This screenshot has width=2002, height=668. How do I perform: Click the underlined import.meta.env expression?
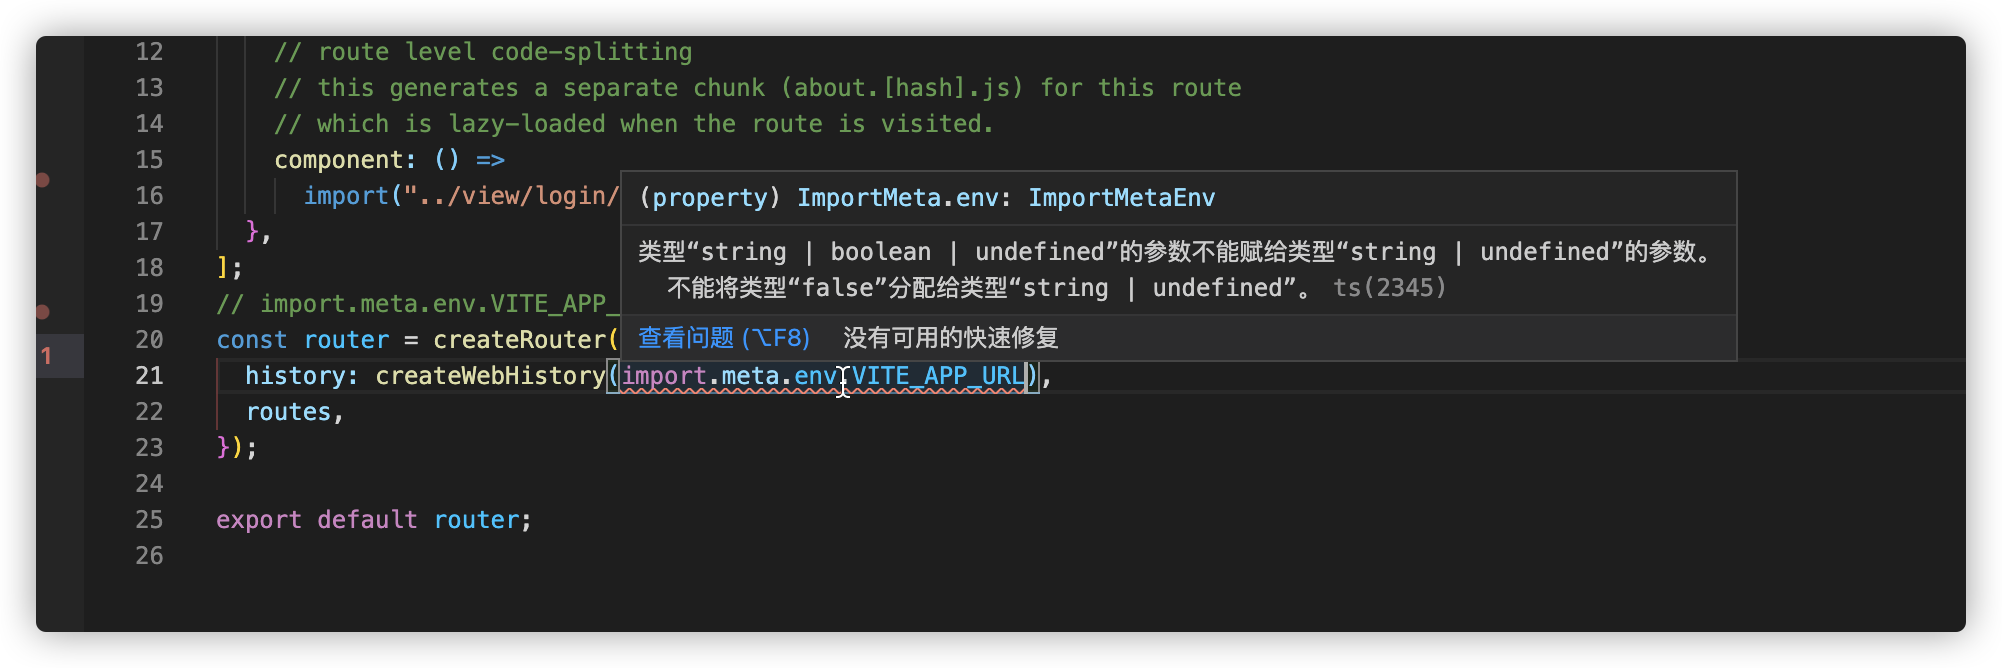(729, 376)
